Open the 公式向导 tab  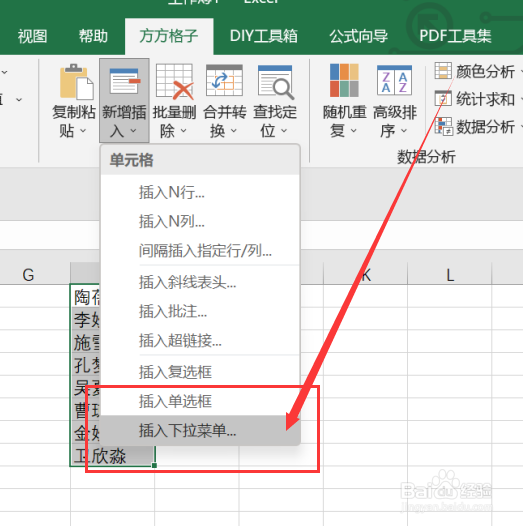click(x=358, y=36)
